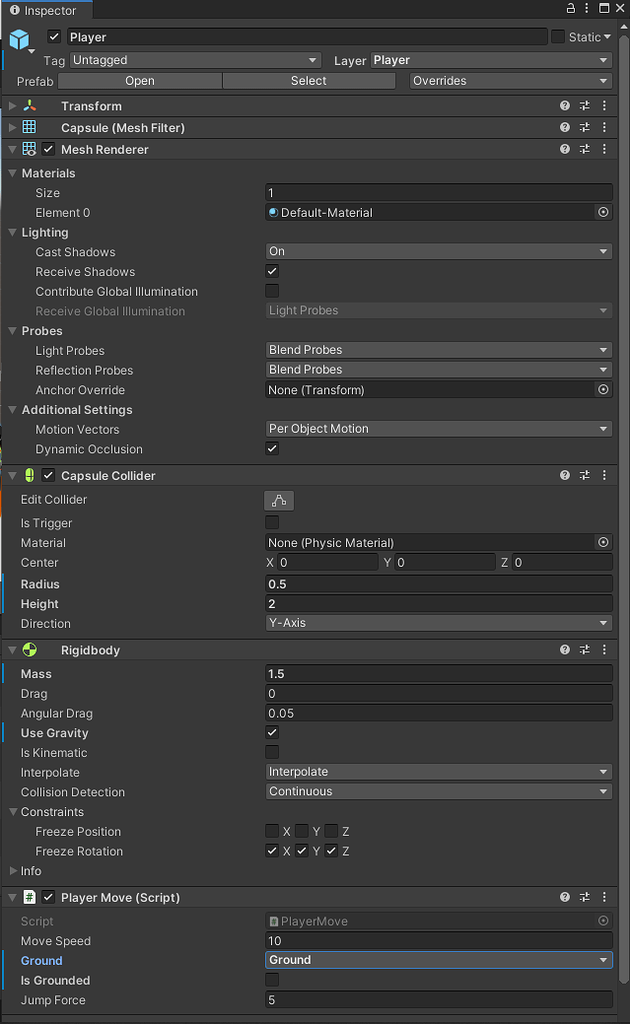Click the prefab Open button
Image resolution: width=630 pixels, height=1024 pixels.
(140, 81)
